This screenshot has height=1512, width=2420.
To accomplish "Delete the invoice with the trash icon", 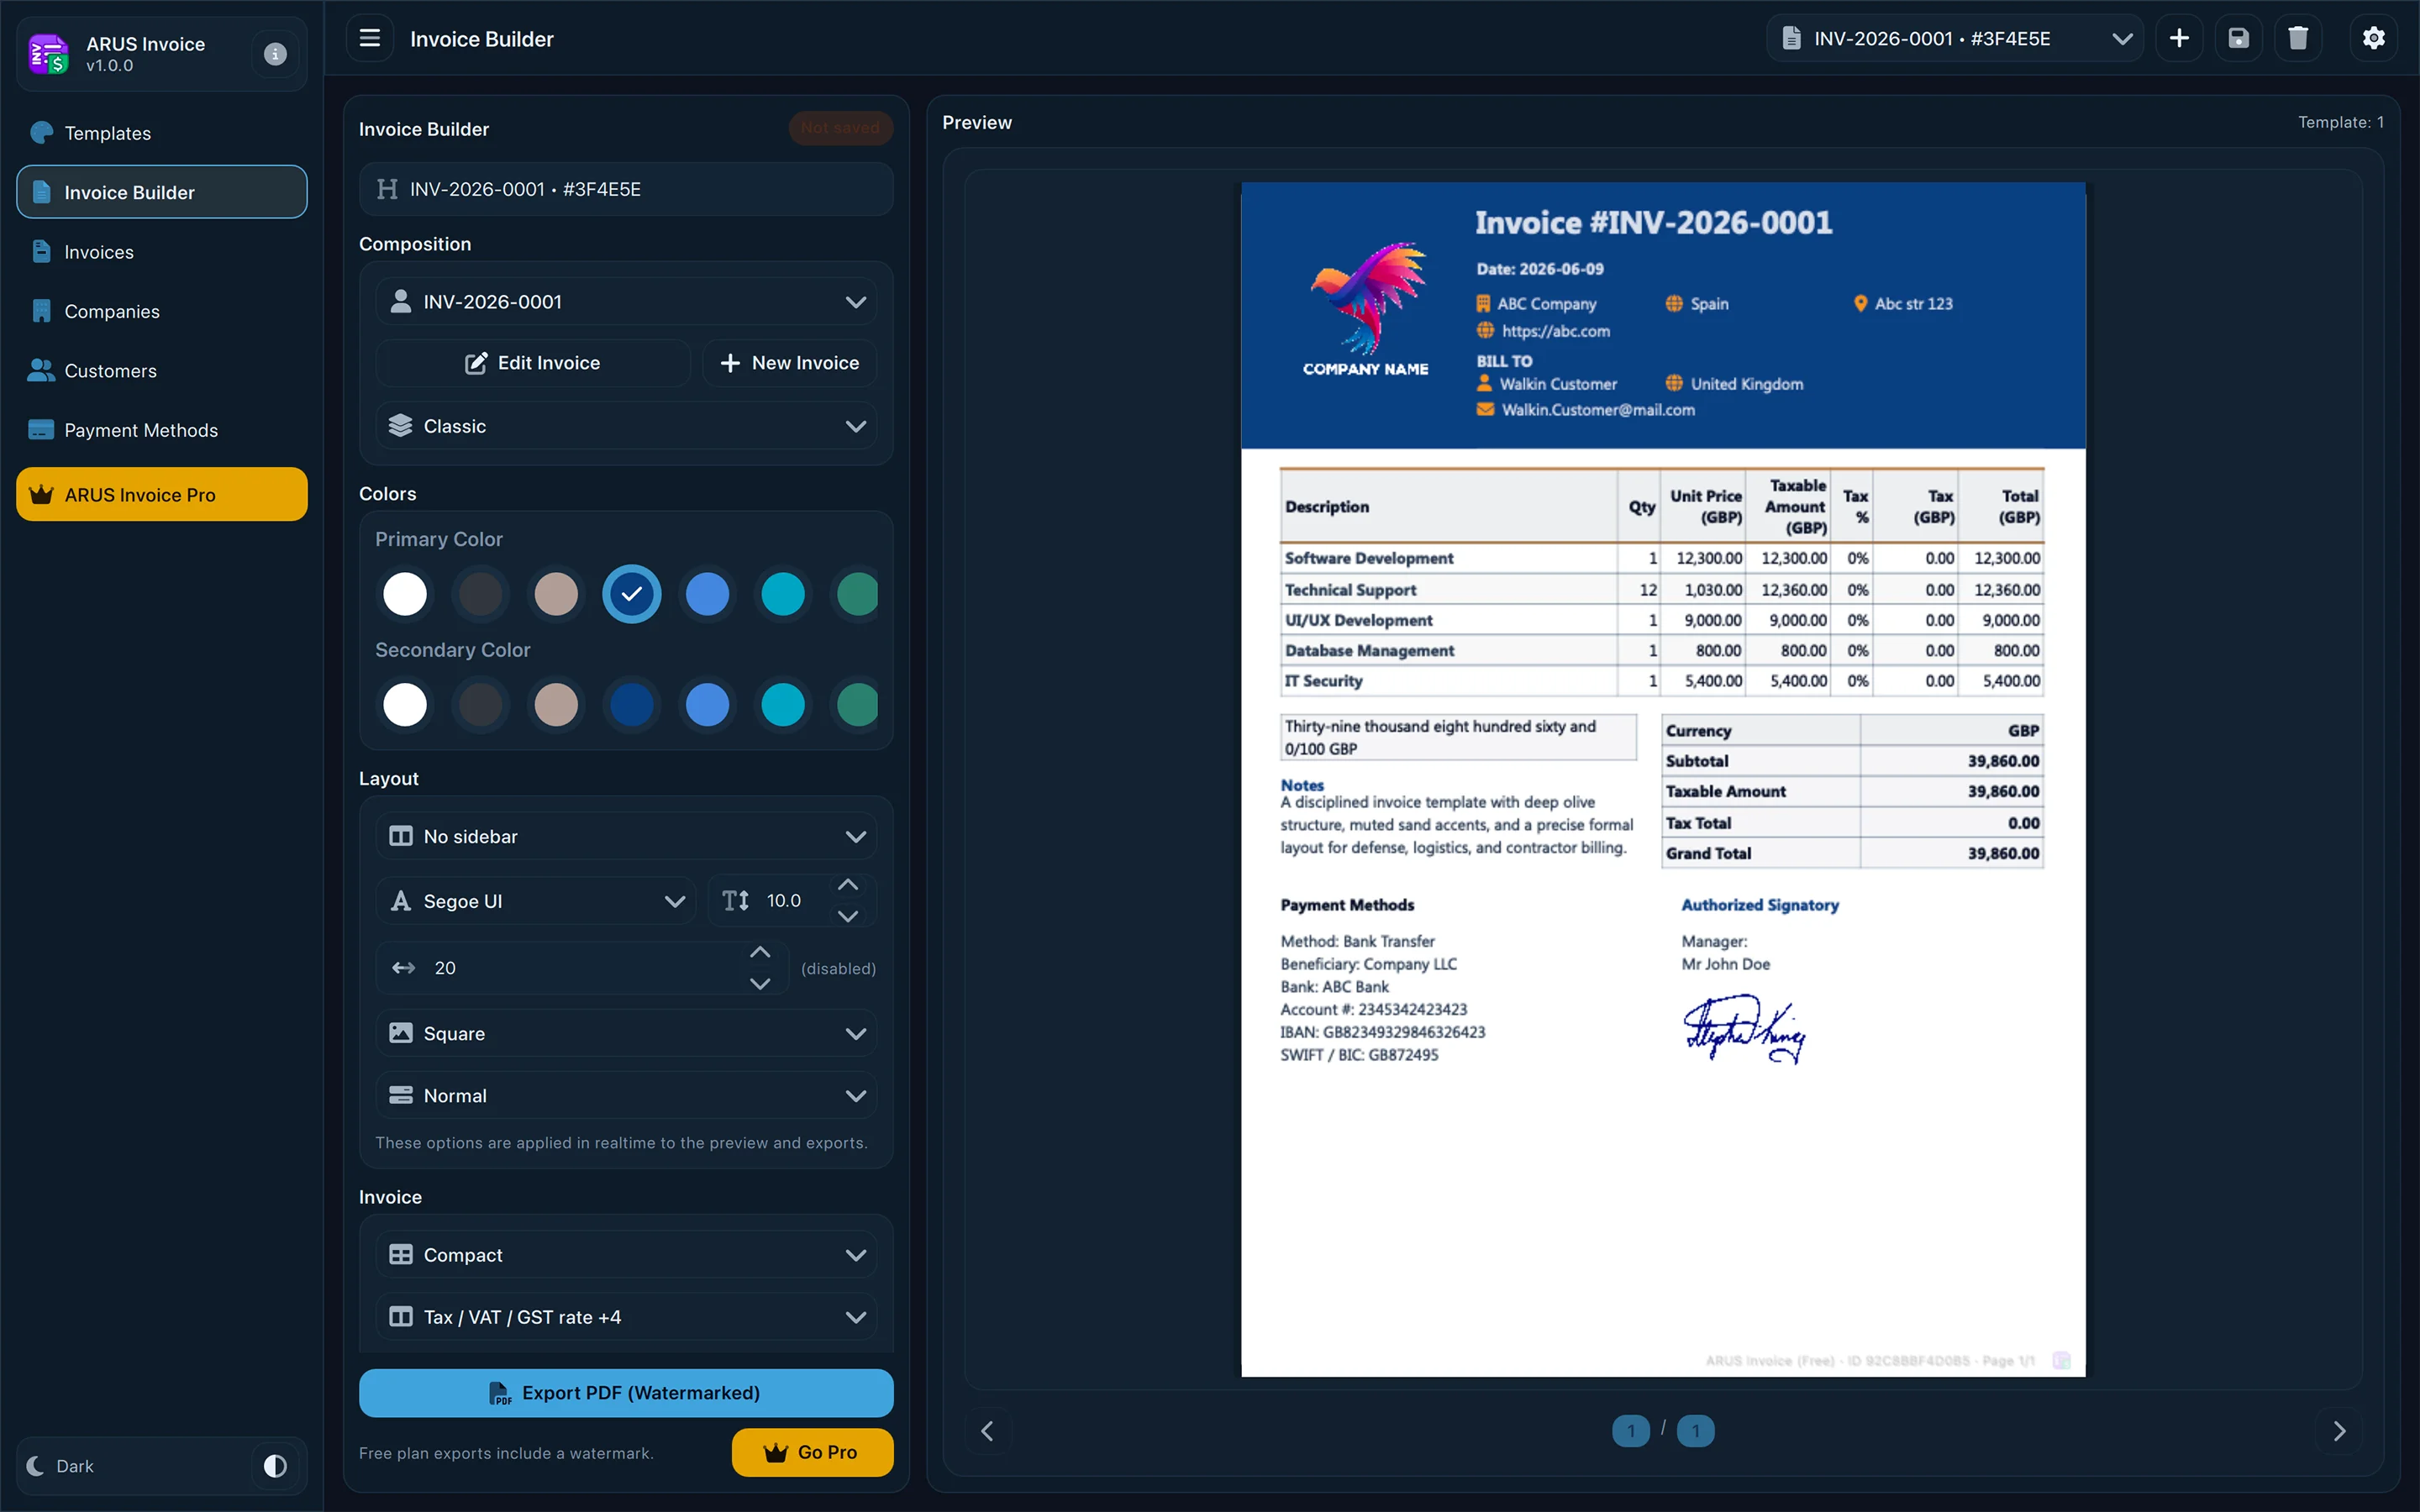I will pos(2297,38).
